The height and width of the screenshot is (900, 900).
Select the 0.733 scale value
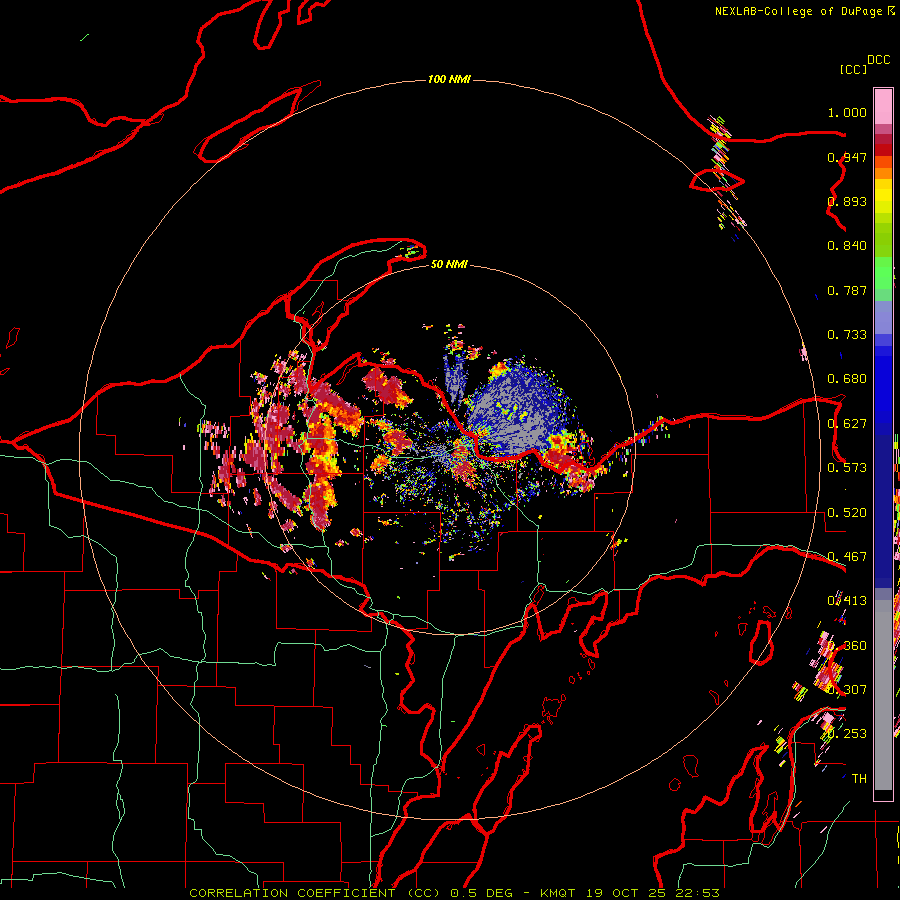click(x=847, y=335)
